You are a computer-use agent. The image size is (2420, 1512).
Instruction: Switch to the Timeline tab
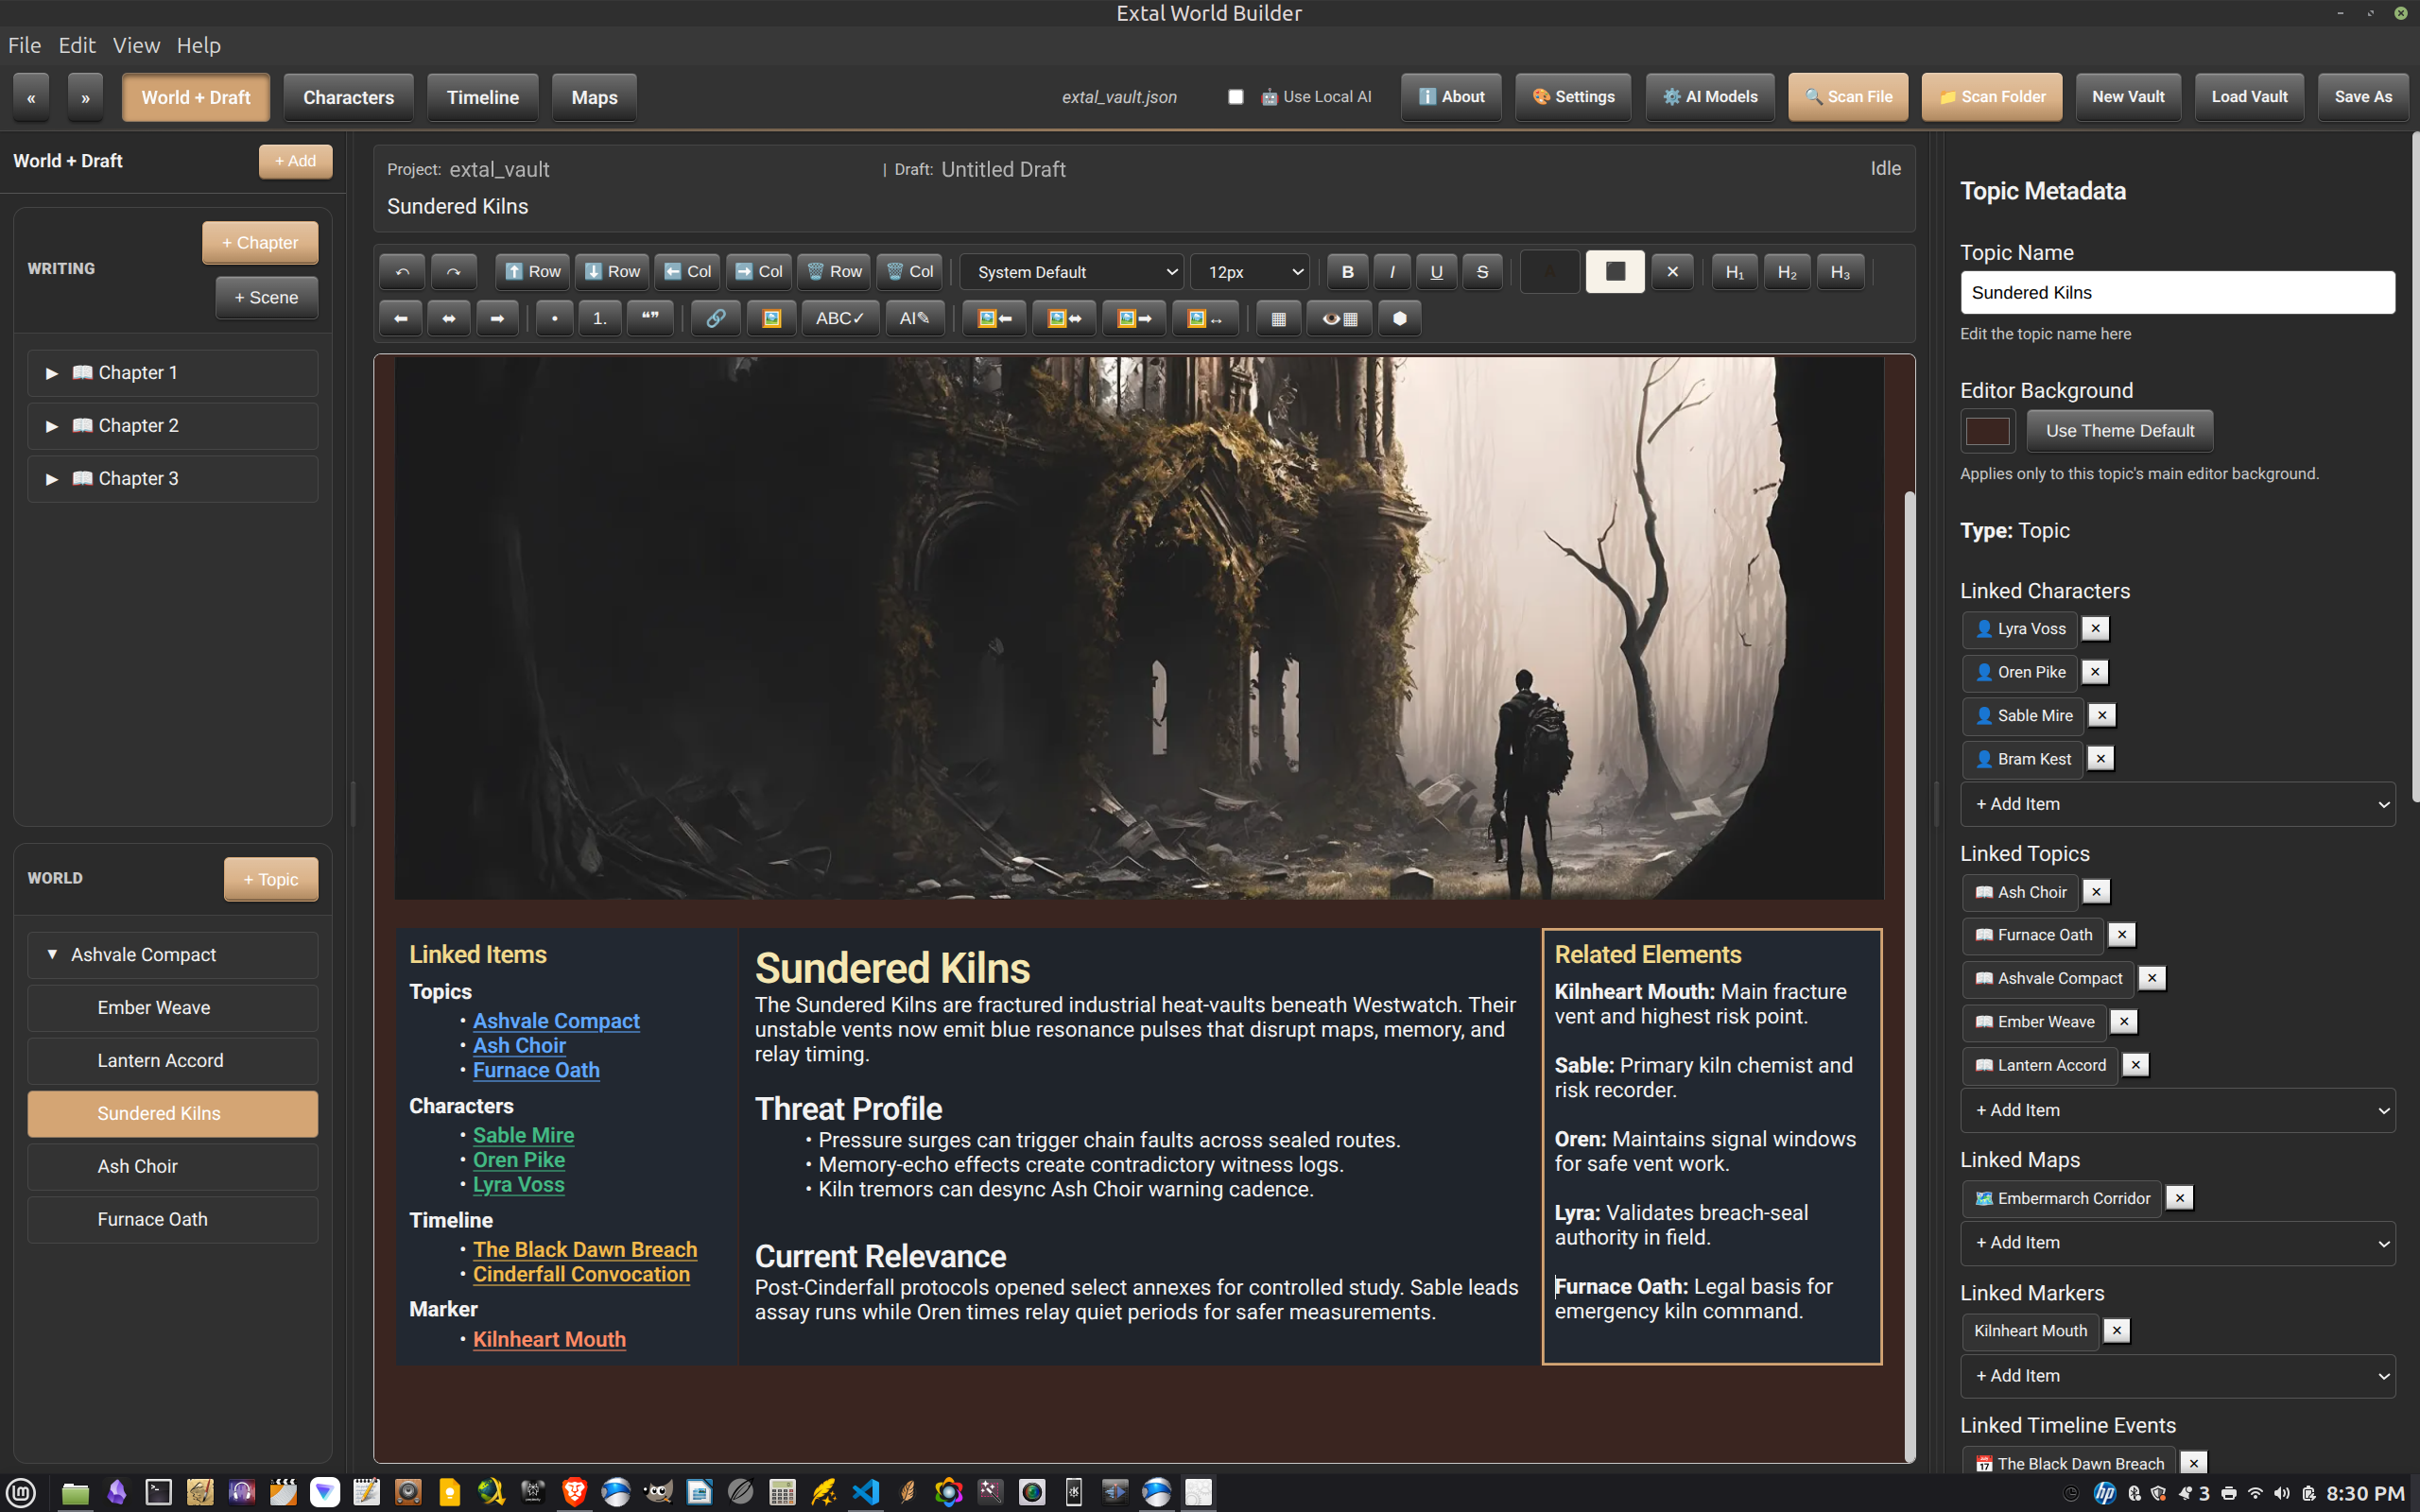pos(482,97)
